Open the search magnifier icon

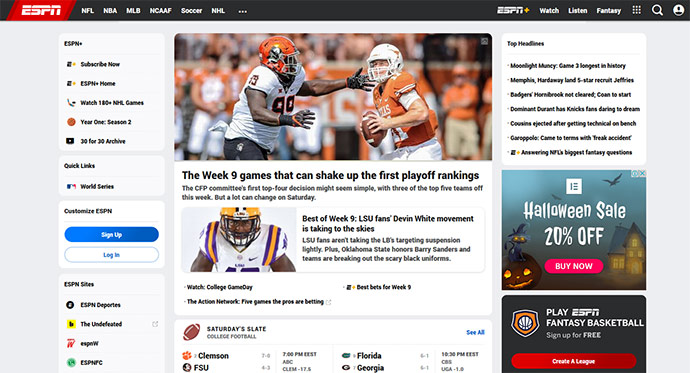[x=657, y=10]
